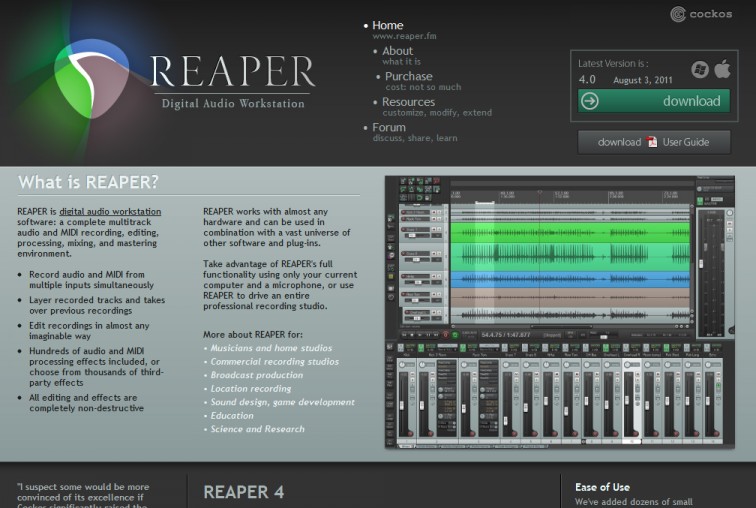The image size is (756, 508).
Task: Click the "Broadcast production" link
Action: pyautogui.click(x=256, y=375)
